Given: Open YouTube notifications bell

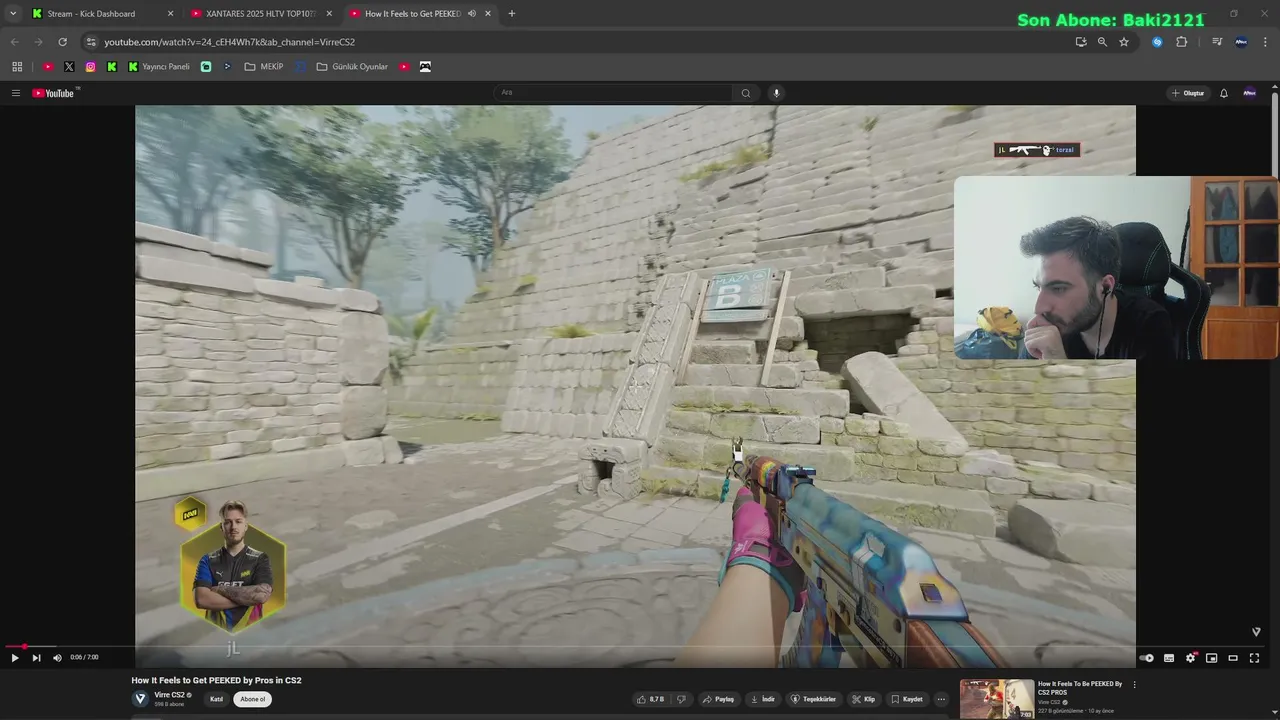Looking at the screenshot, I should tap(1223, 93).
